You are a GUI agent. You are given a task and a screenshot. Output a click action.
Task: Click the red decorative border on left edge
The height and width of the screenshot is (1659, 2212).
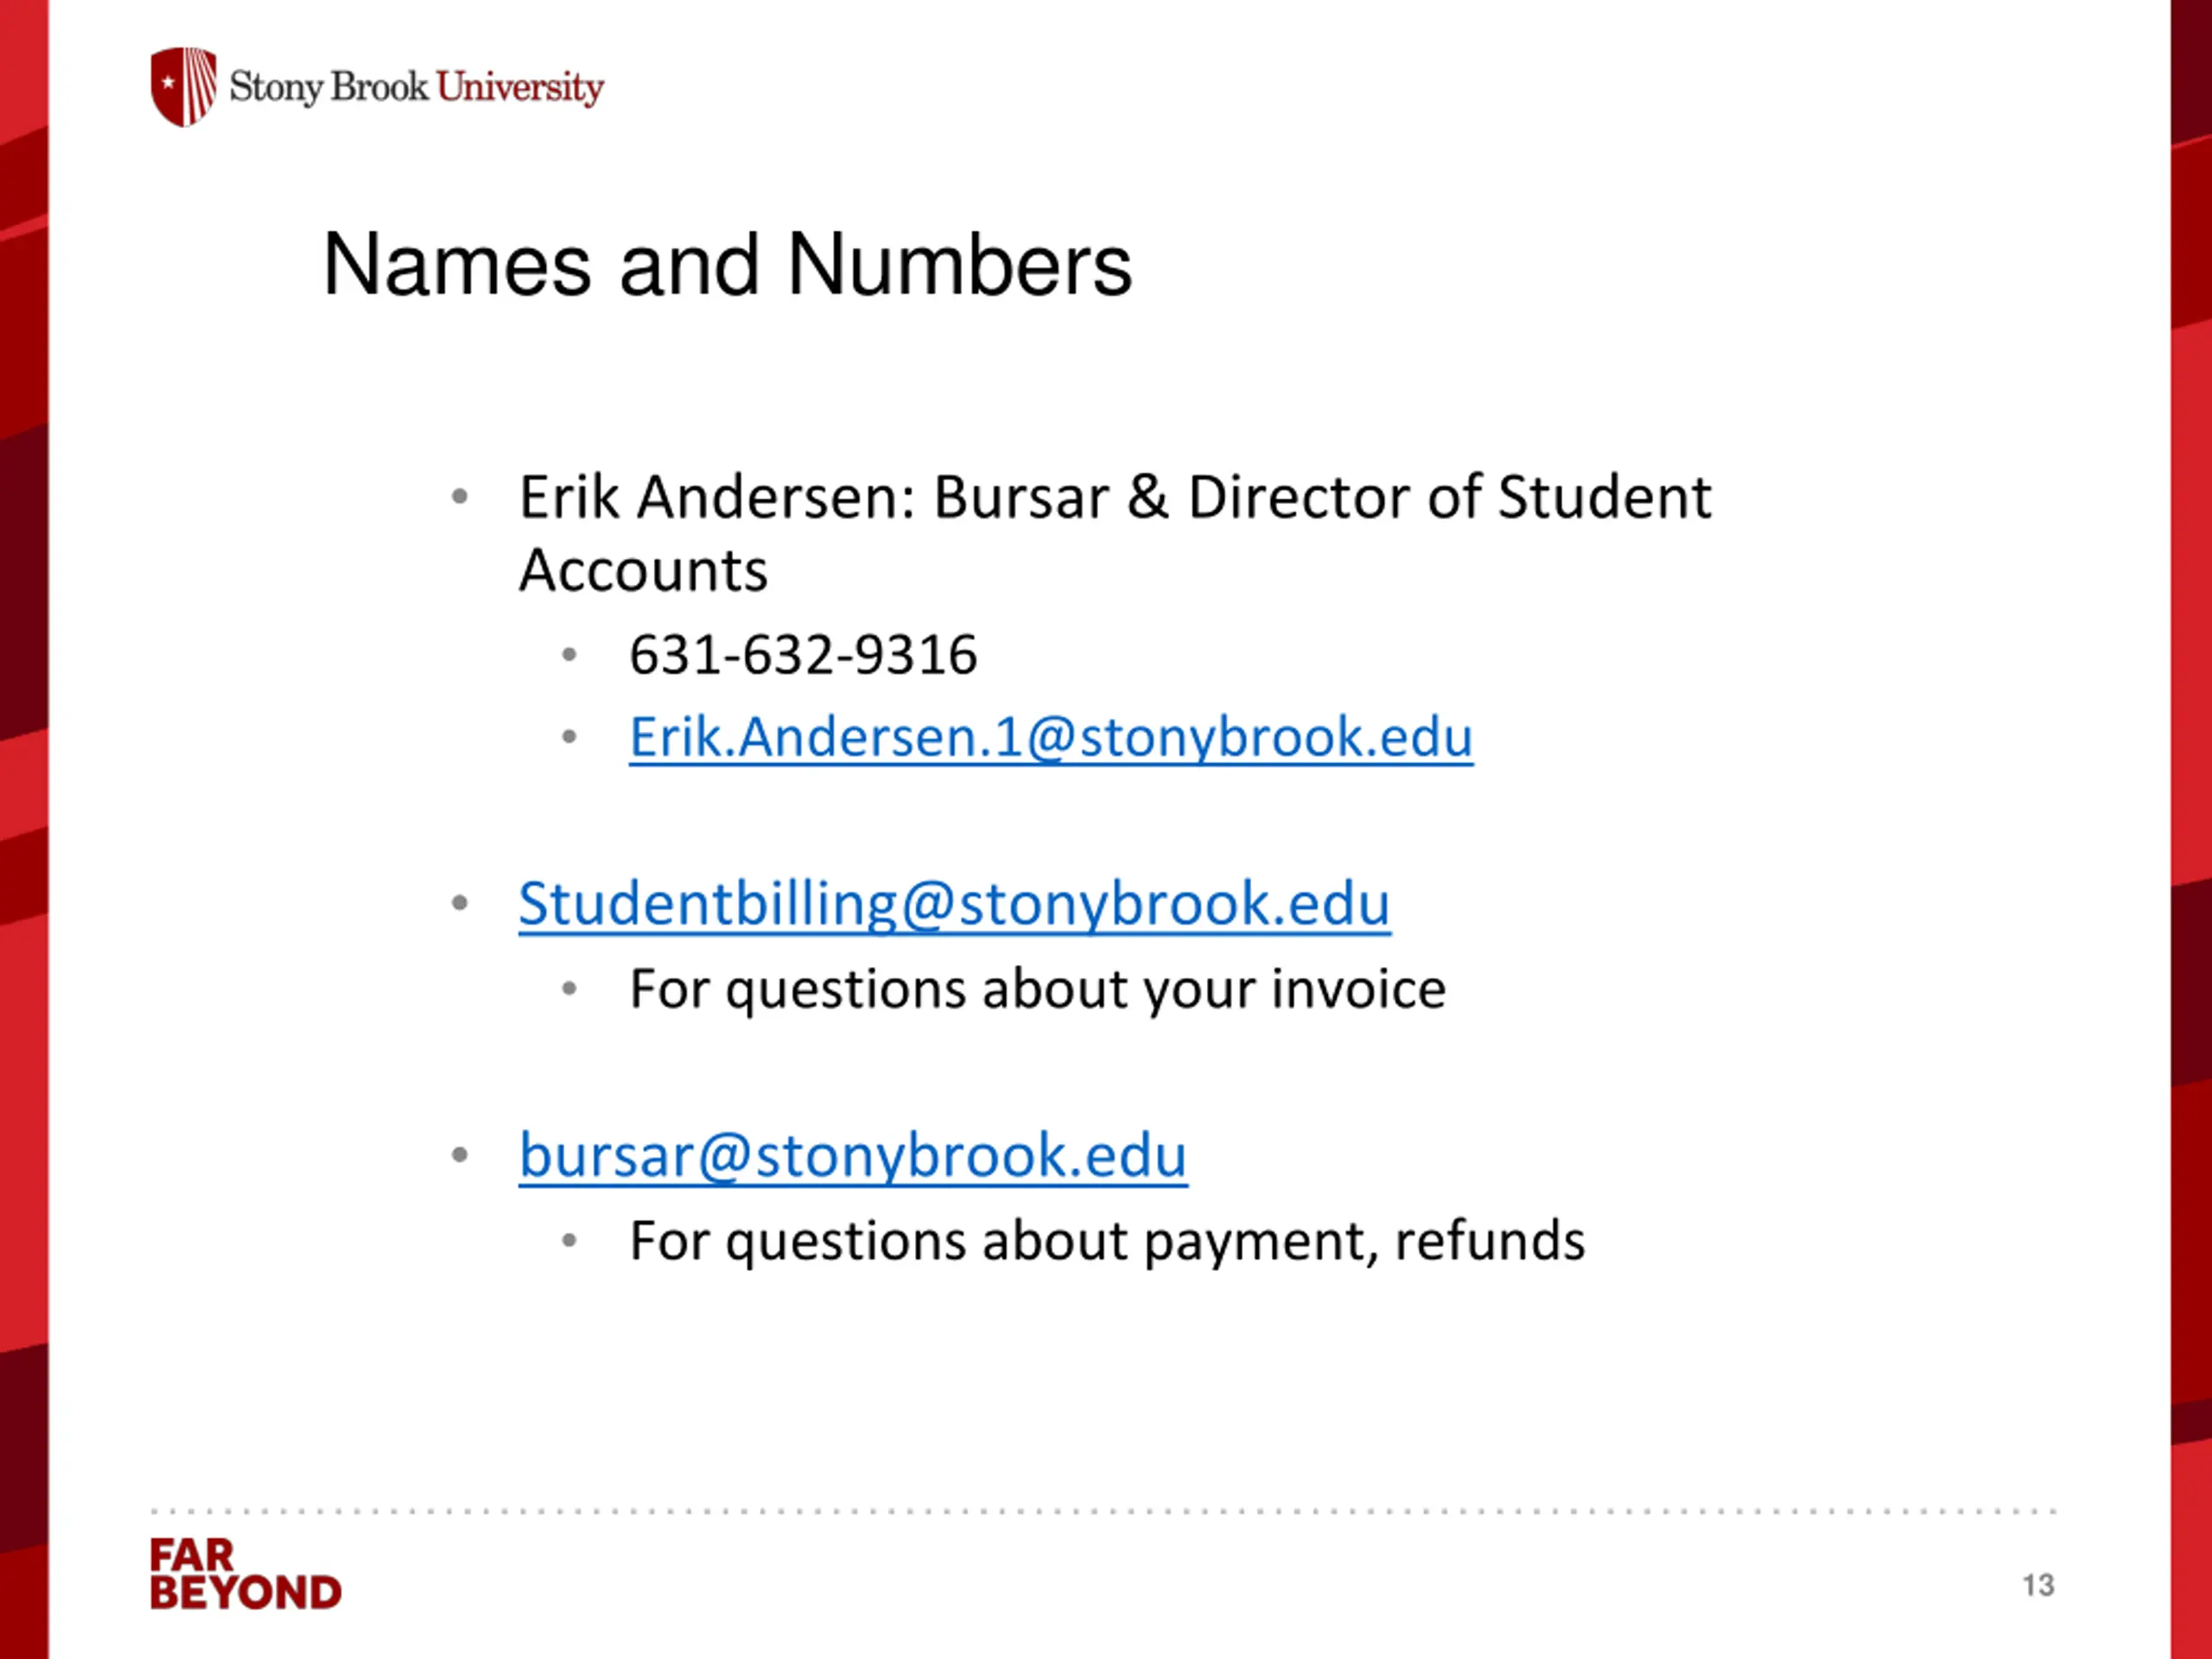24,829
